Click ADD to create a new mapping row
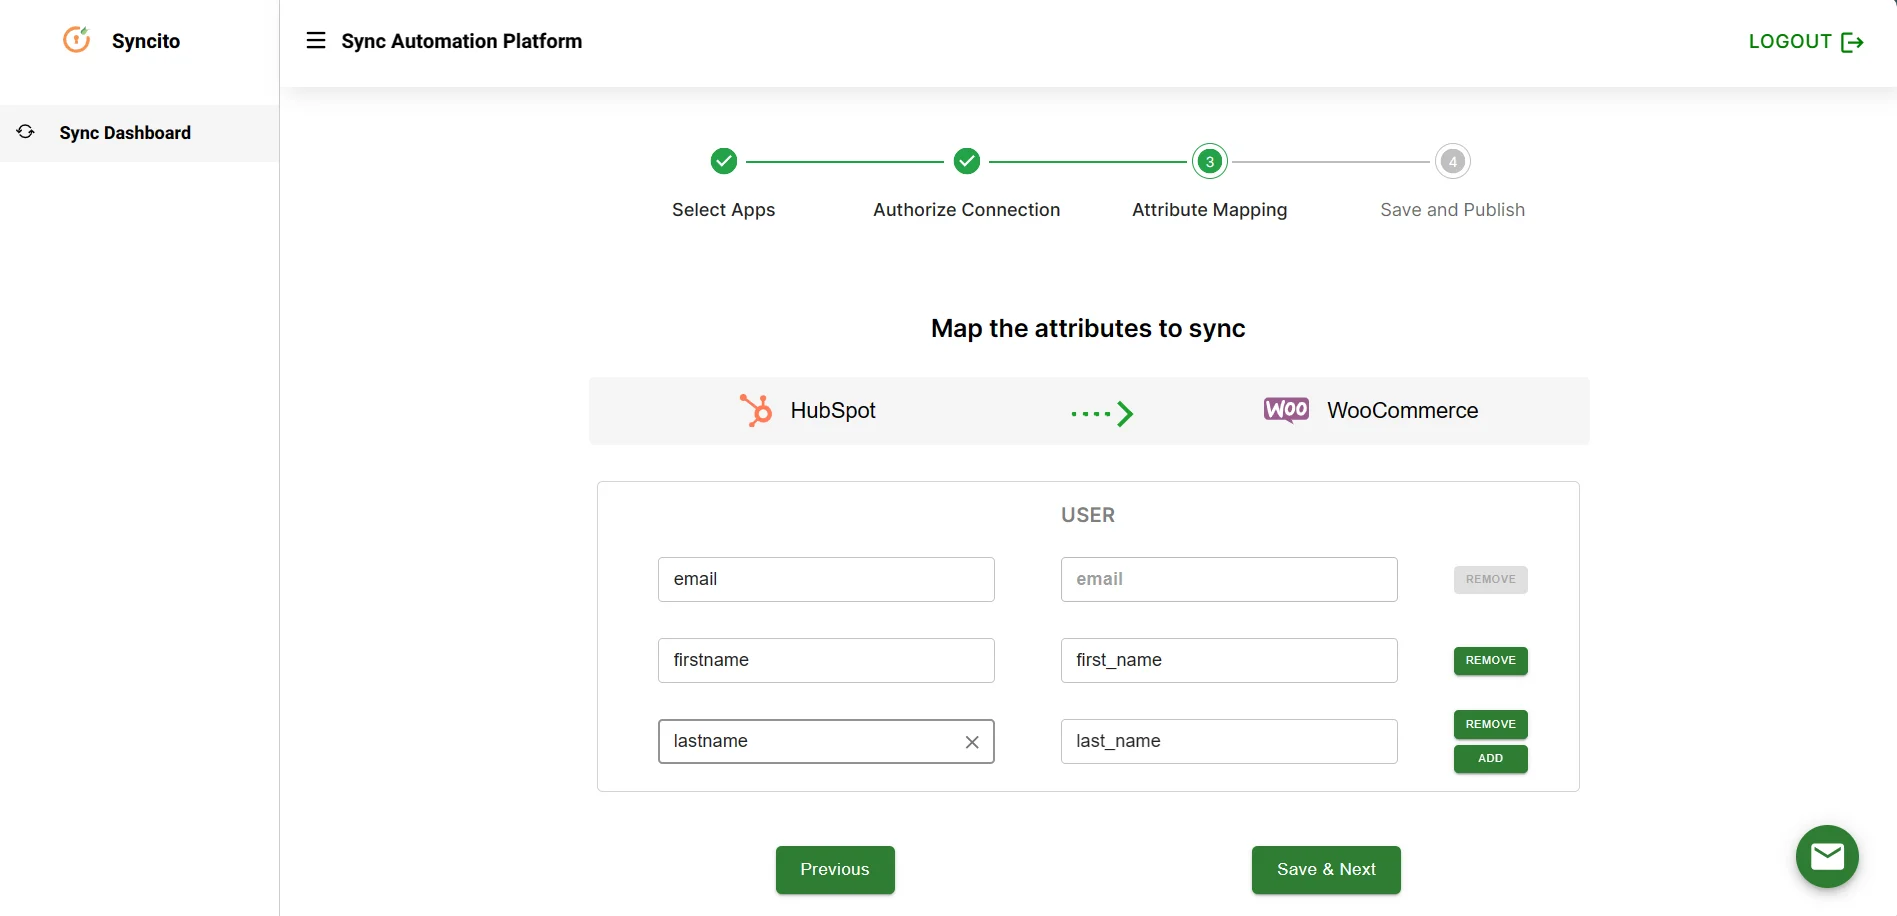 [1489, 758]
